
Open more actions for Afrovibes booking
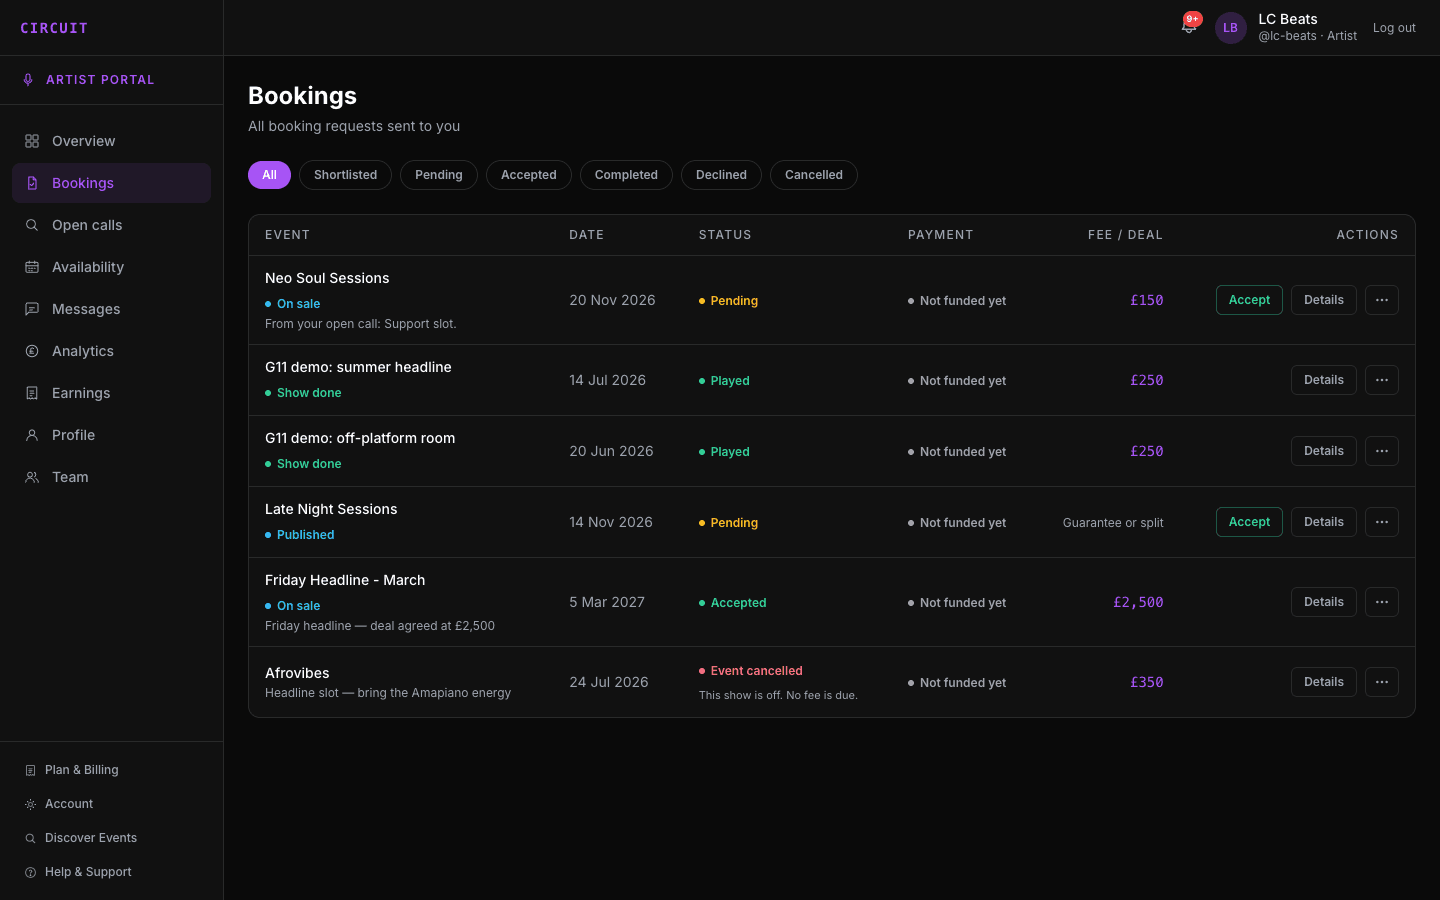(1382, 682)
